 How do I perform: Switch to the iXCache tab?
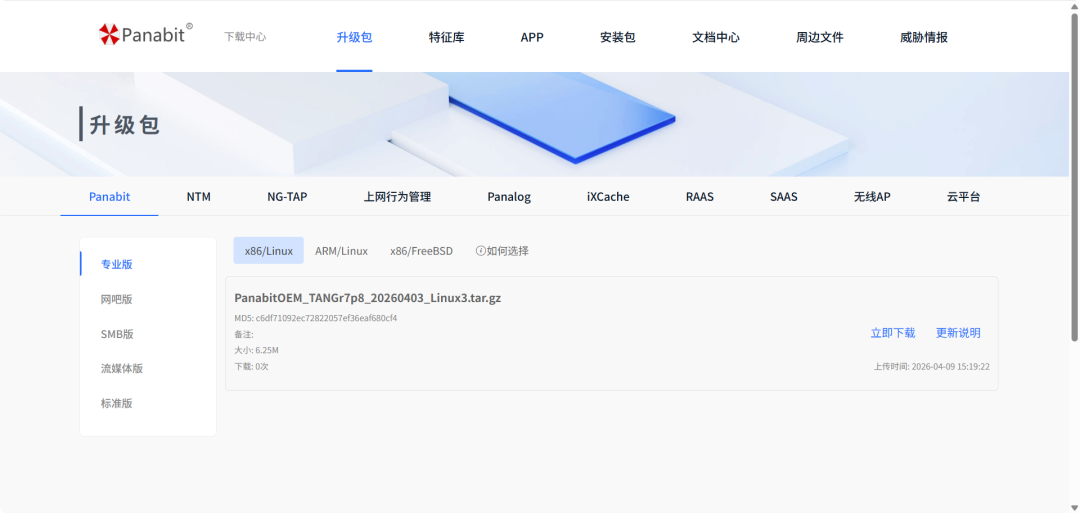[608, 197]
